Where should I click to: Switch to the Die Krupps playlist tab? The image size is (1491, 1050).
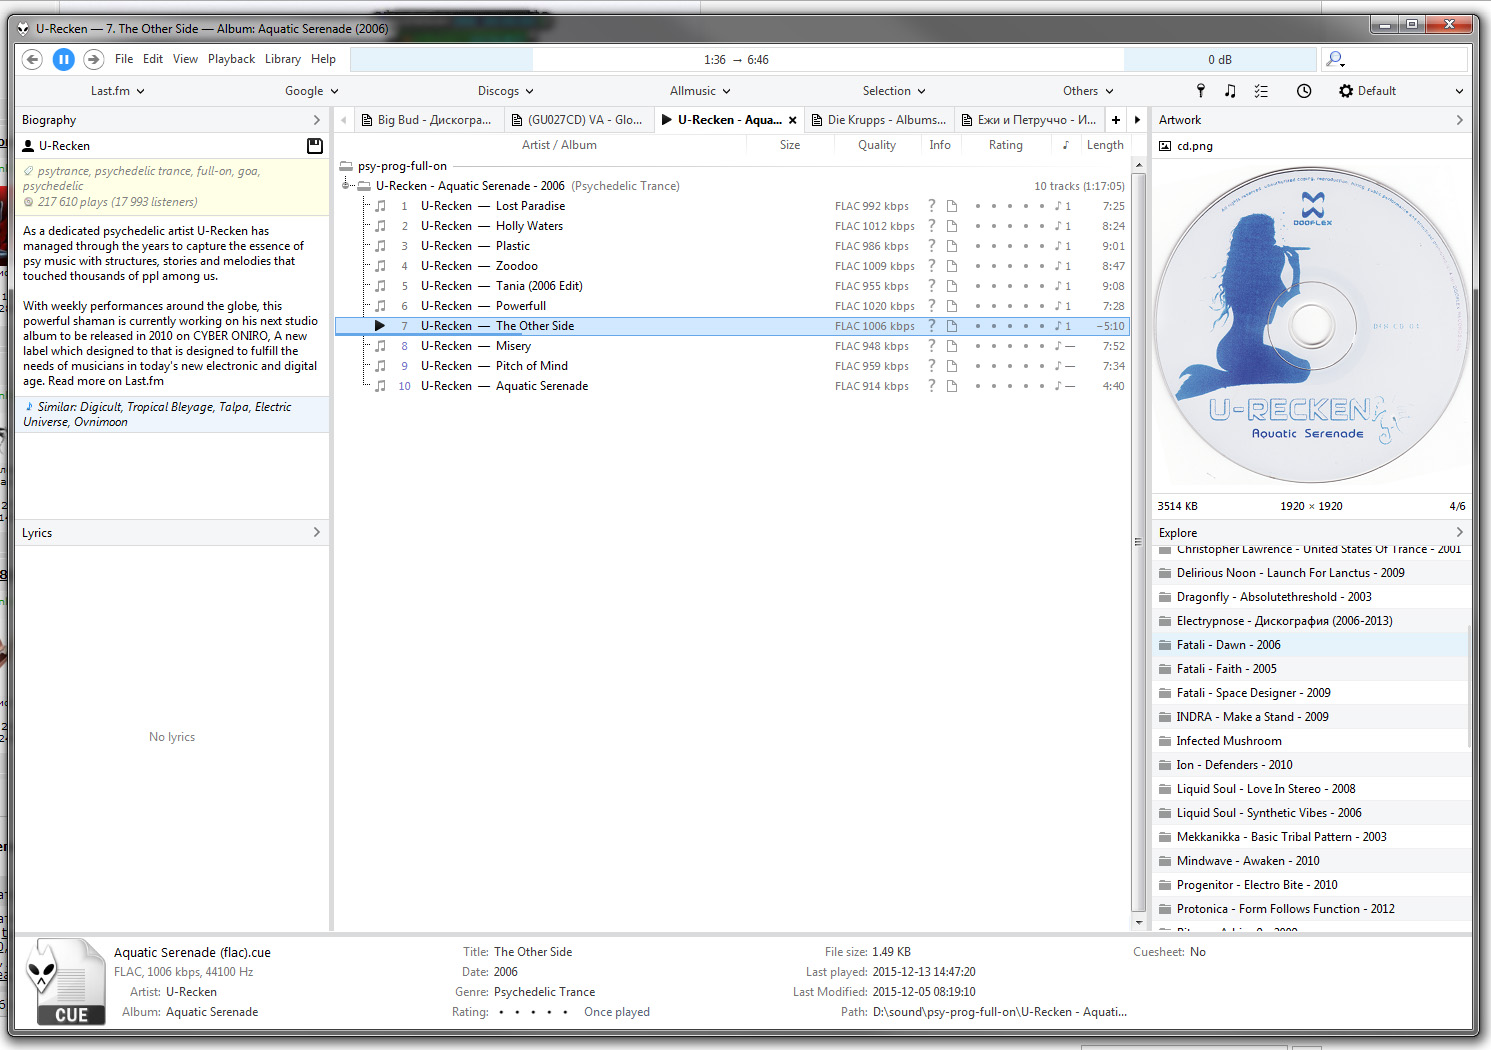pos(878,120)
